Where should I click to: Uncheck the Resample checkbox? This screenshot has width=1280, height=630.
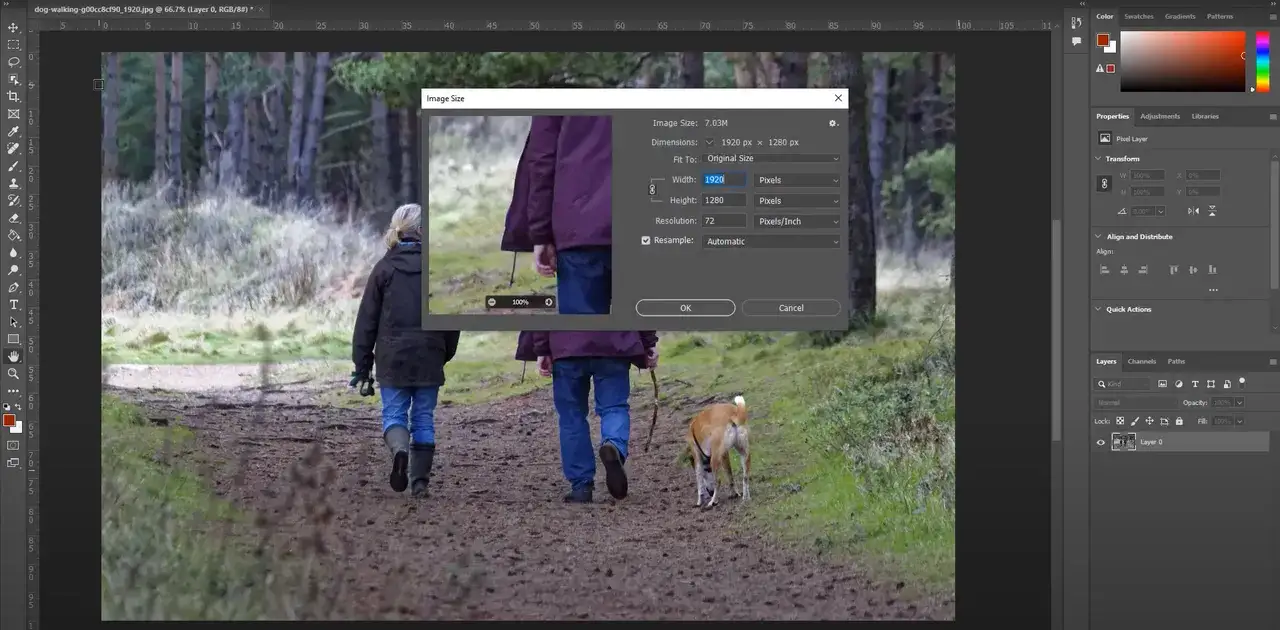[x=646, y=240]
